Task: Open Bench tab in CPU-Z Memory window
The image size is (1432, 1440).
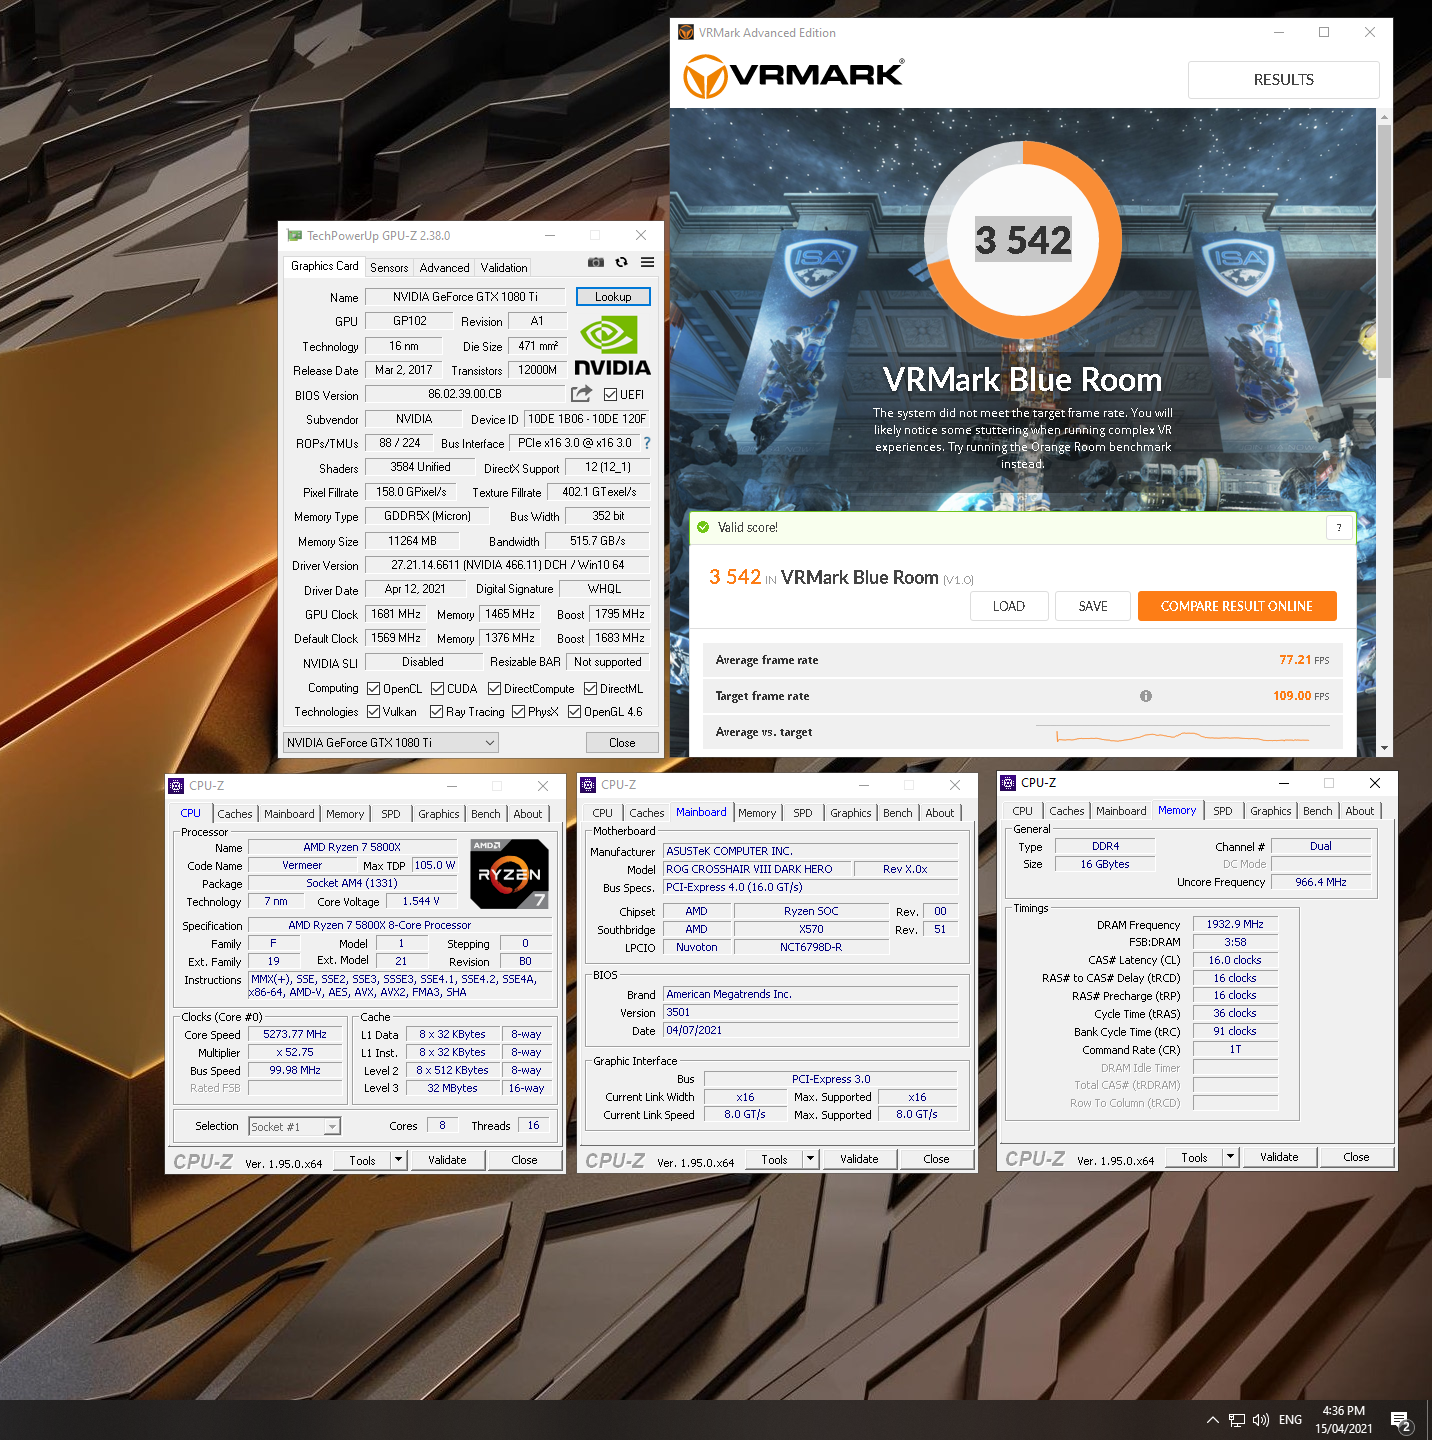Action: 1317,811
